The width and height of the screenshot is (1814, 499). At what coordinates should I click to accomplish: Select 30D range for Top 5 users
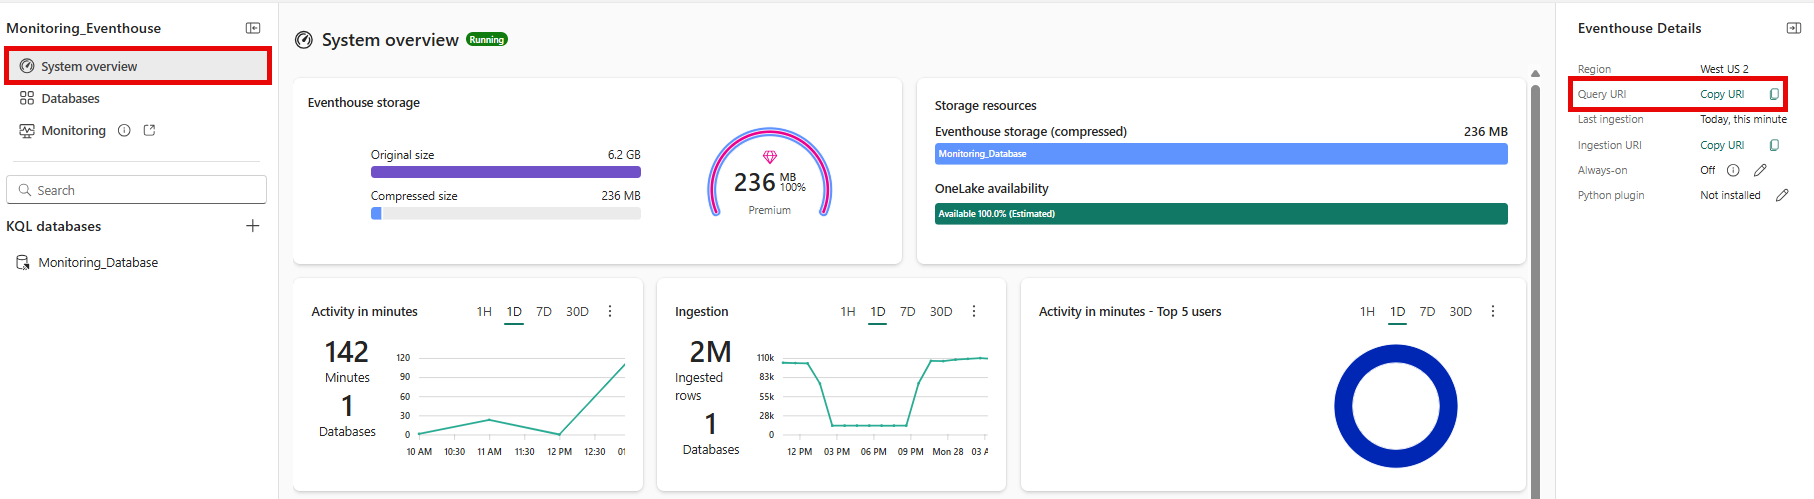1460,312
